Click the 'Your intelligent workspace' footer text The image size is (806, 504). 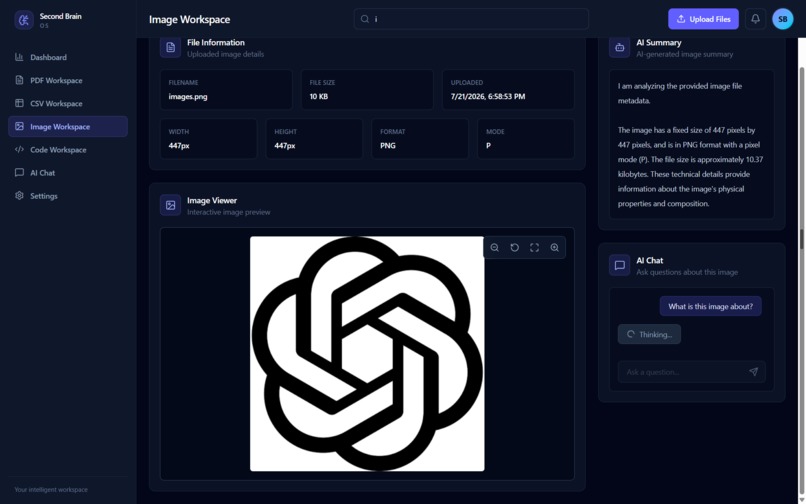pos(51,490)
